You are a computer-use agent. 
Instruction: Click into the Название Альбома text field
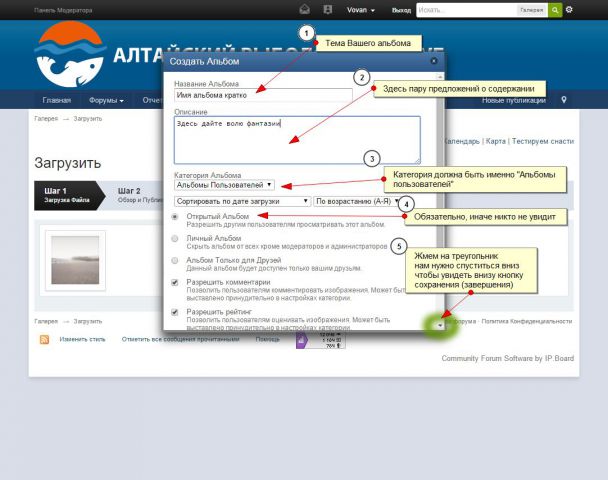point(262,95)
